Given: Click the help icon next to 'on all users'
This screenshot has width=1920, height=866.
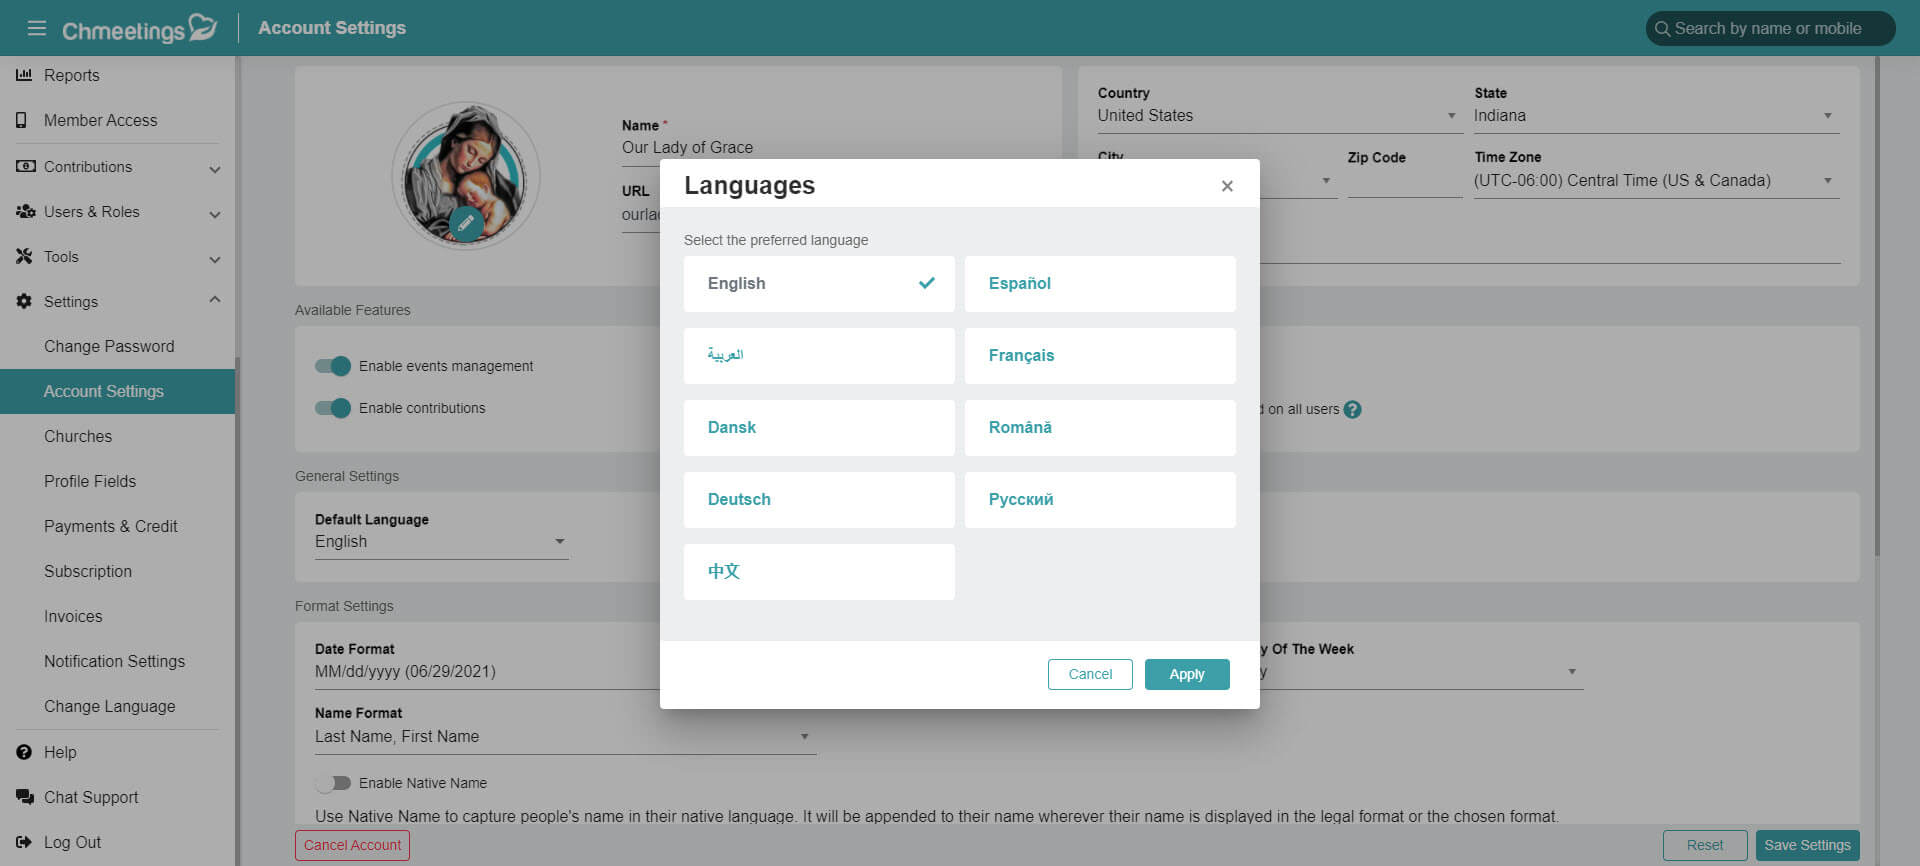Looking at the screenshot, I should 1352,409.
